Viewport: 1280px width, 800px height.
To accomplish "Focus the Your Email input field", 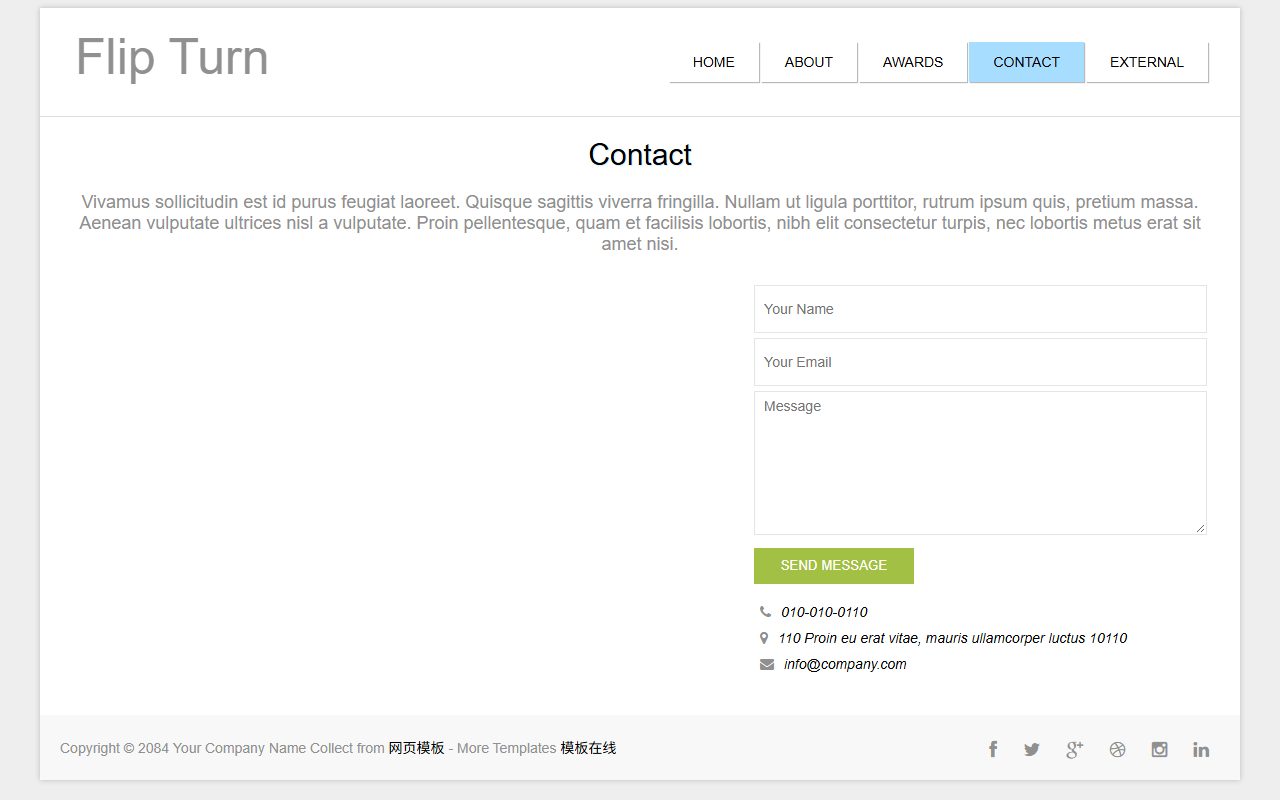I will click(x=980, y=362).
